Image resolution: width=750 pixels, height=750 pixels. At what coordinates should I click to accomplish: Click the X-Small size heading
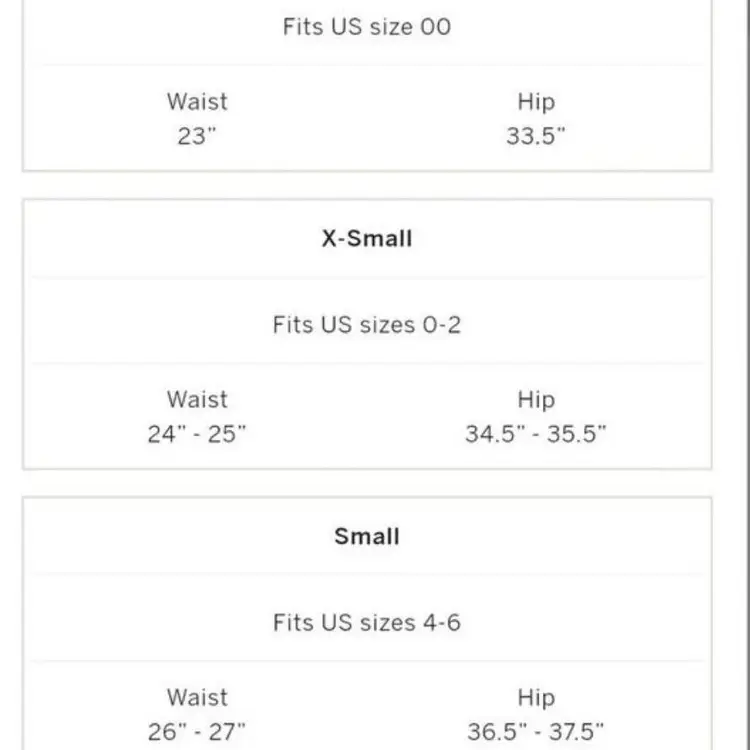click(x=366, y=239)
